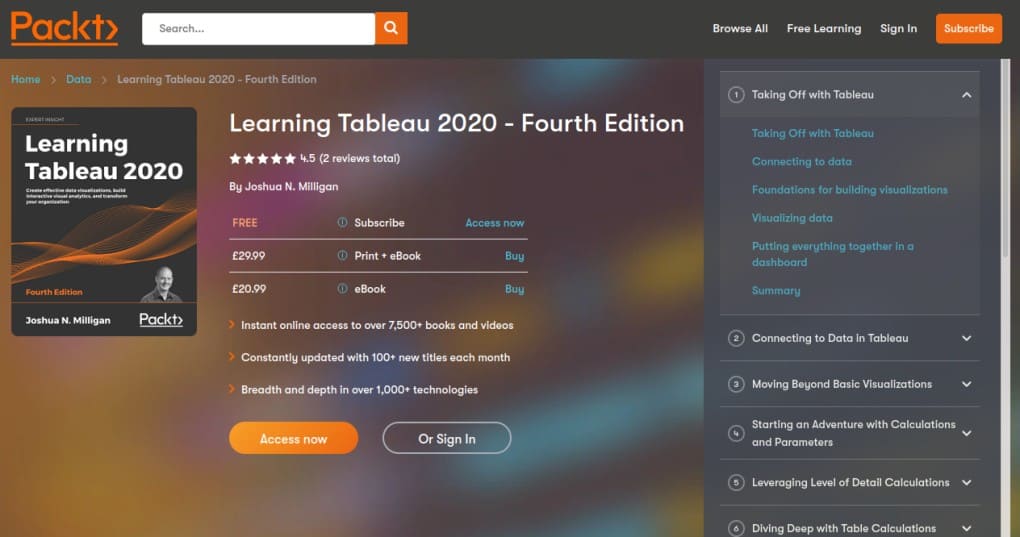Click the orange Access now button
1020x537 pixels.
click(293, 439)
